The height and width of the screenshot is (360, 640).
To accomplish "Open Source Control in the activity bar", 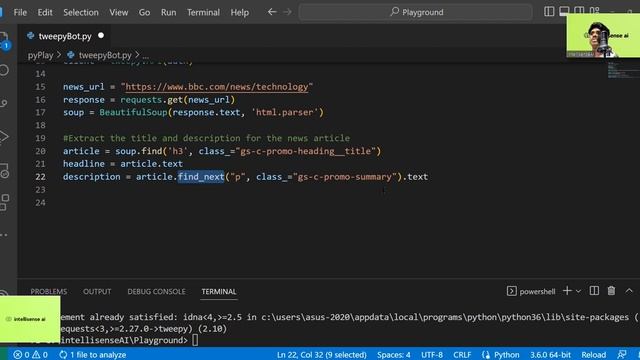I will [x=4, y=103].
